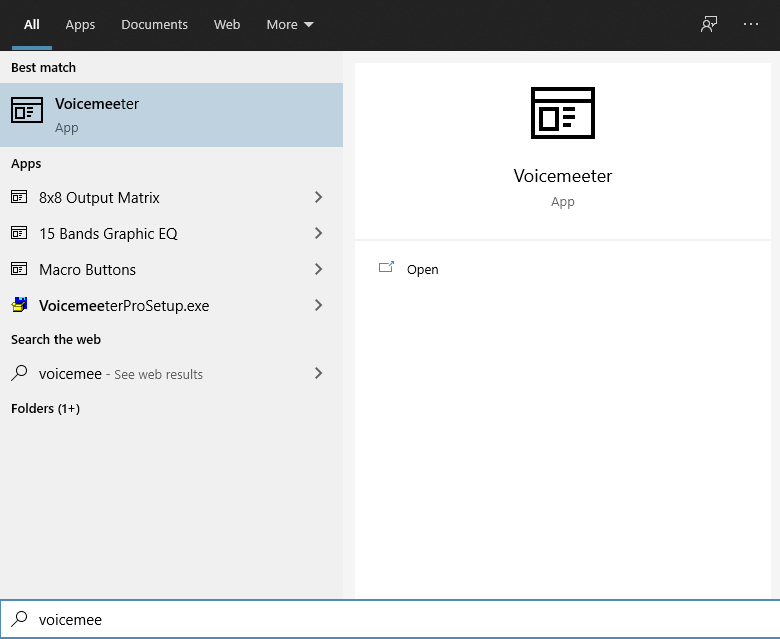
Task: Click the VoicemeeterProSetup.exe installer icon
Action: click(19, 306)
